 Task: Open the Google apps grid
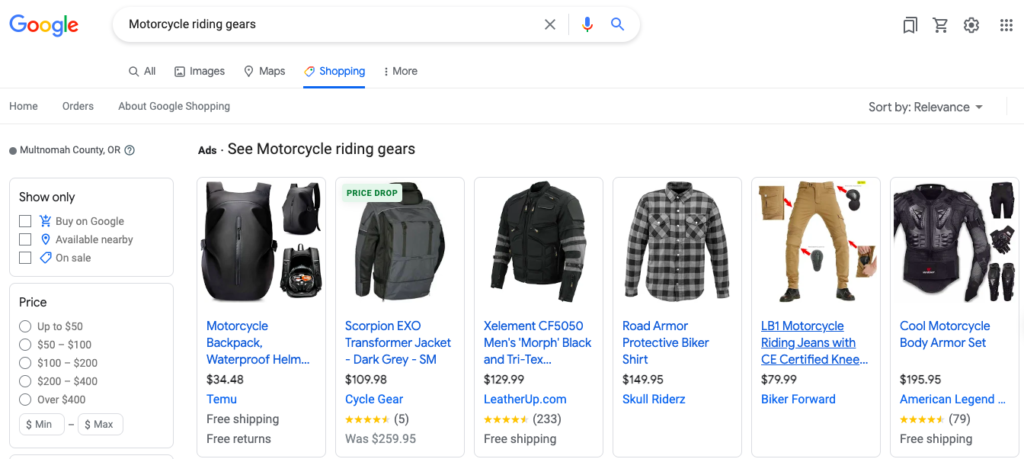pyautogui.click(x=1006, y=25)
